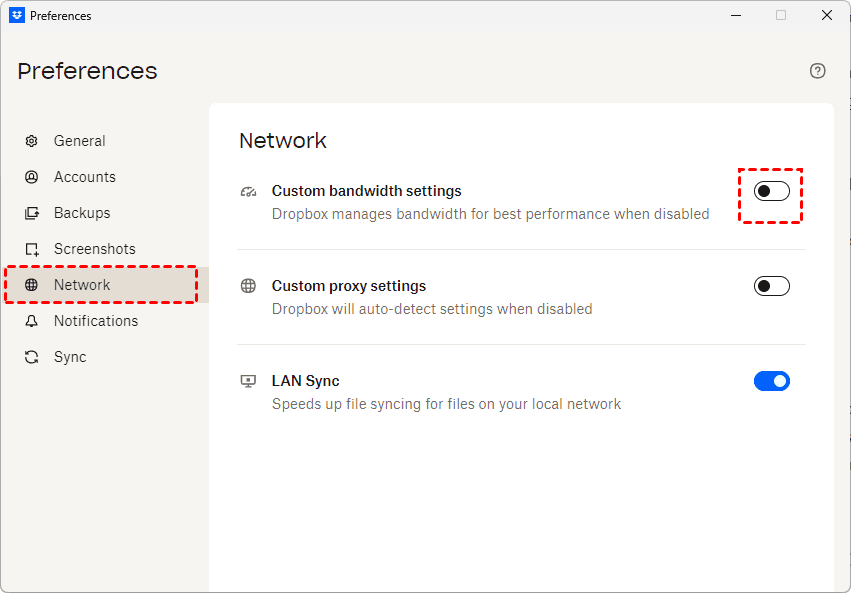Click the Backups icon in sidebar

coord(32,213)
